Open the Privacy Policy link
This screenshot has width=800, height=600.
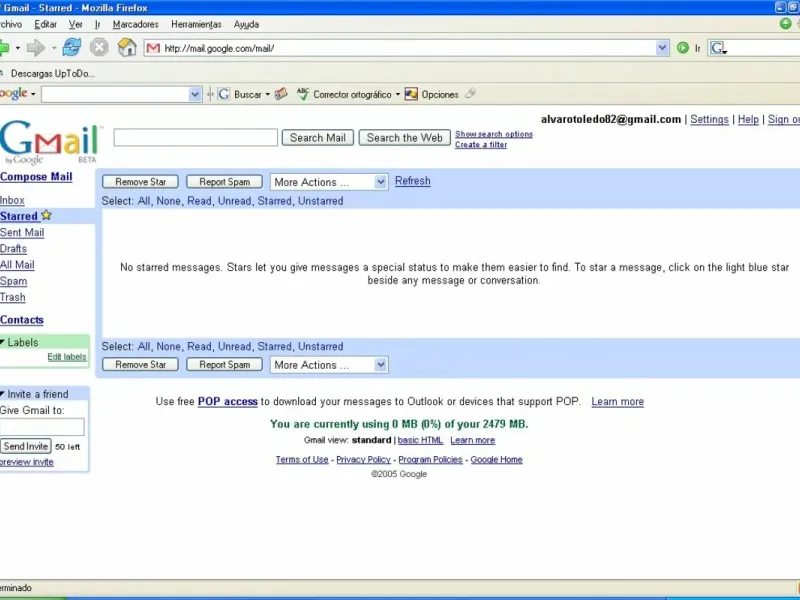click(x=363, y=459)
